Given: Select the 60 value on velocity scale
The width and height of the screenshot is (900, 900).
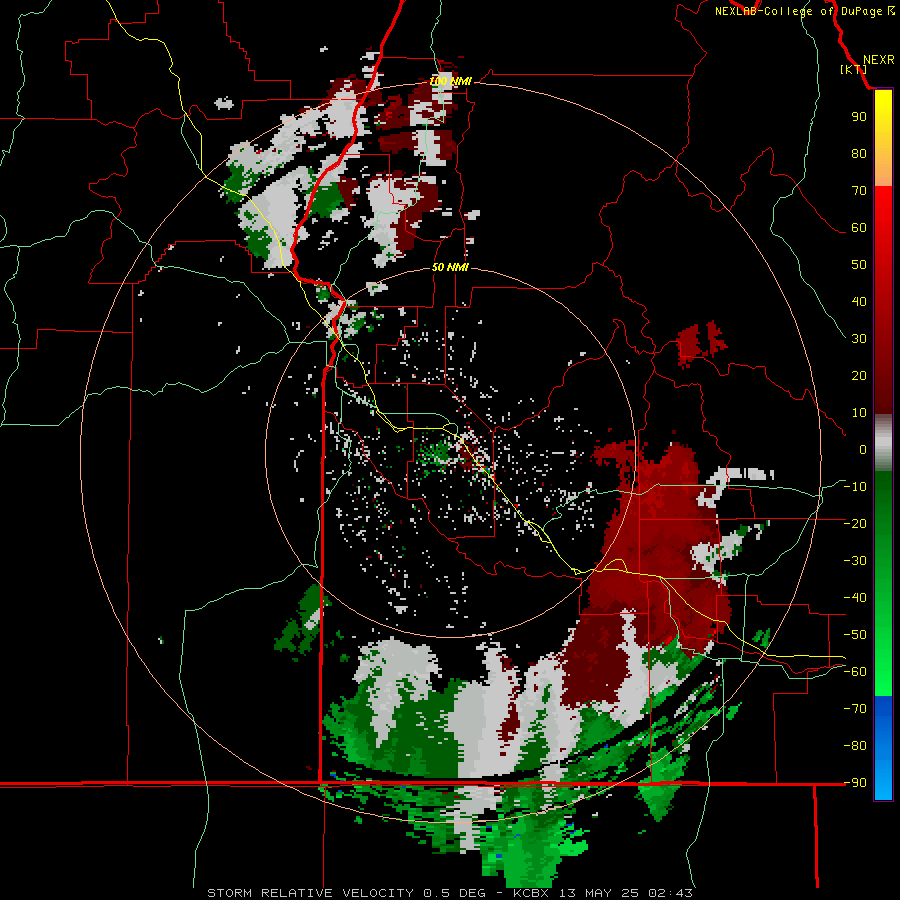Looking at the screenshot, I should (859, 228).
